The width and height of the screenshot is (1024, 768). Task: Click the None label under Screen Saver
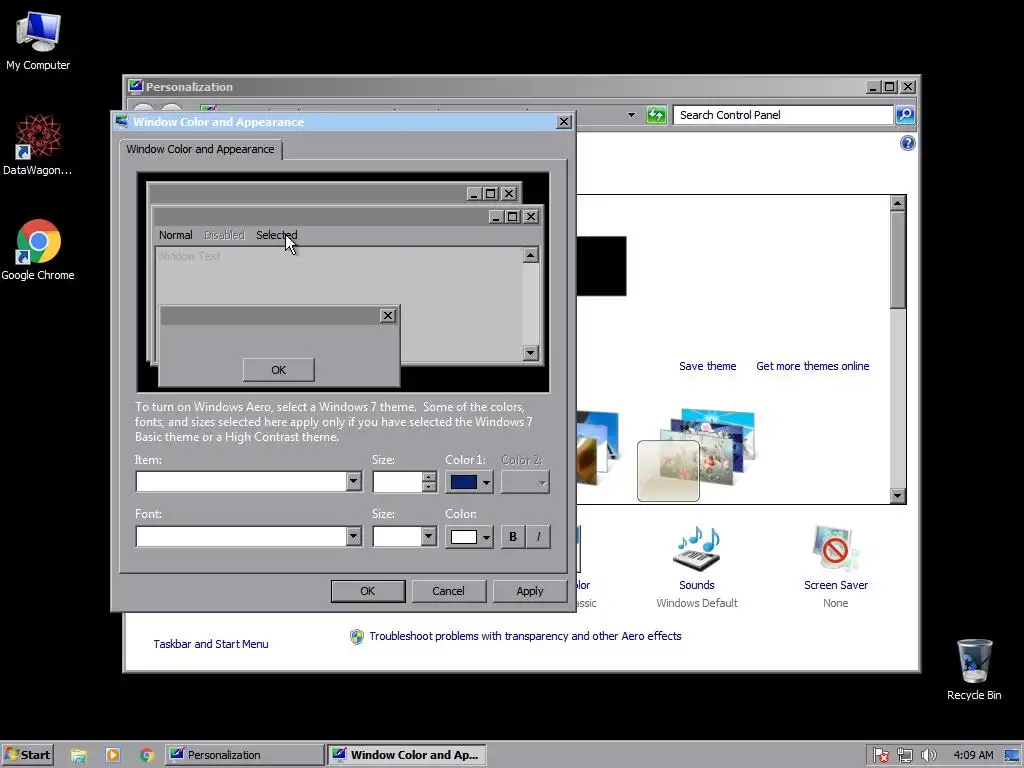pos(835,603)
